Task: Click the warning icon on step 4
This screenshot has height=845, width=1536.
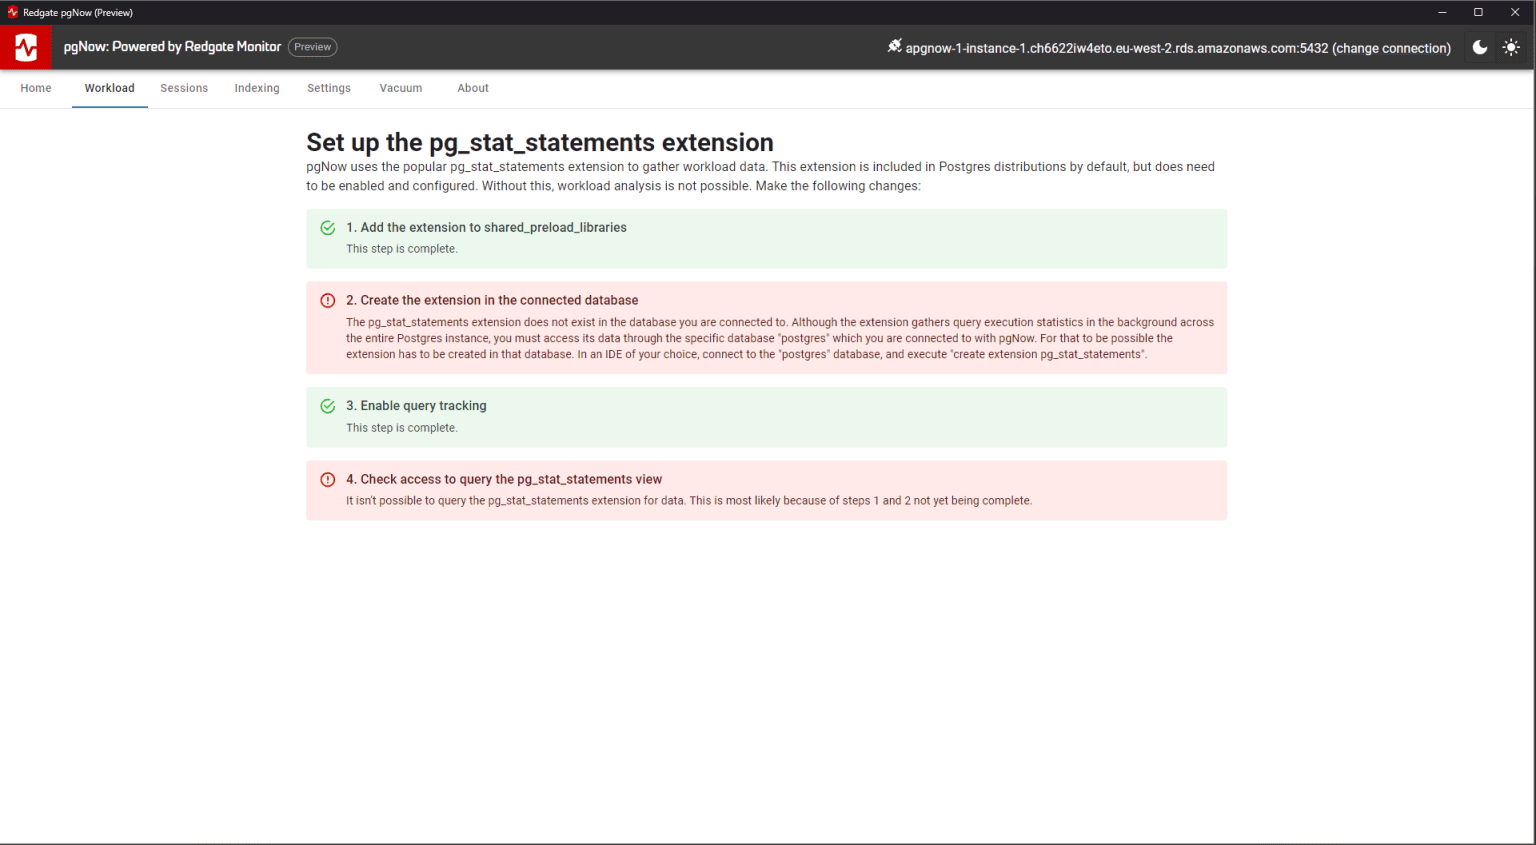Action: point(327,479)
